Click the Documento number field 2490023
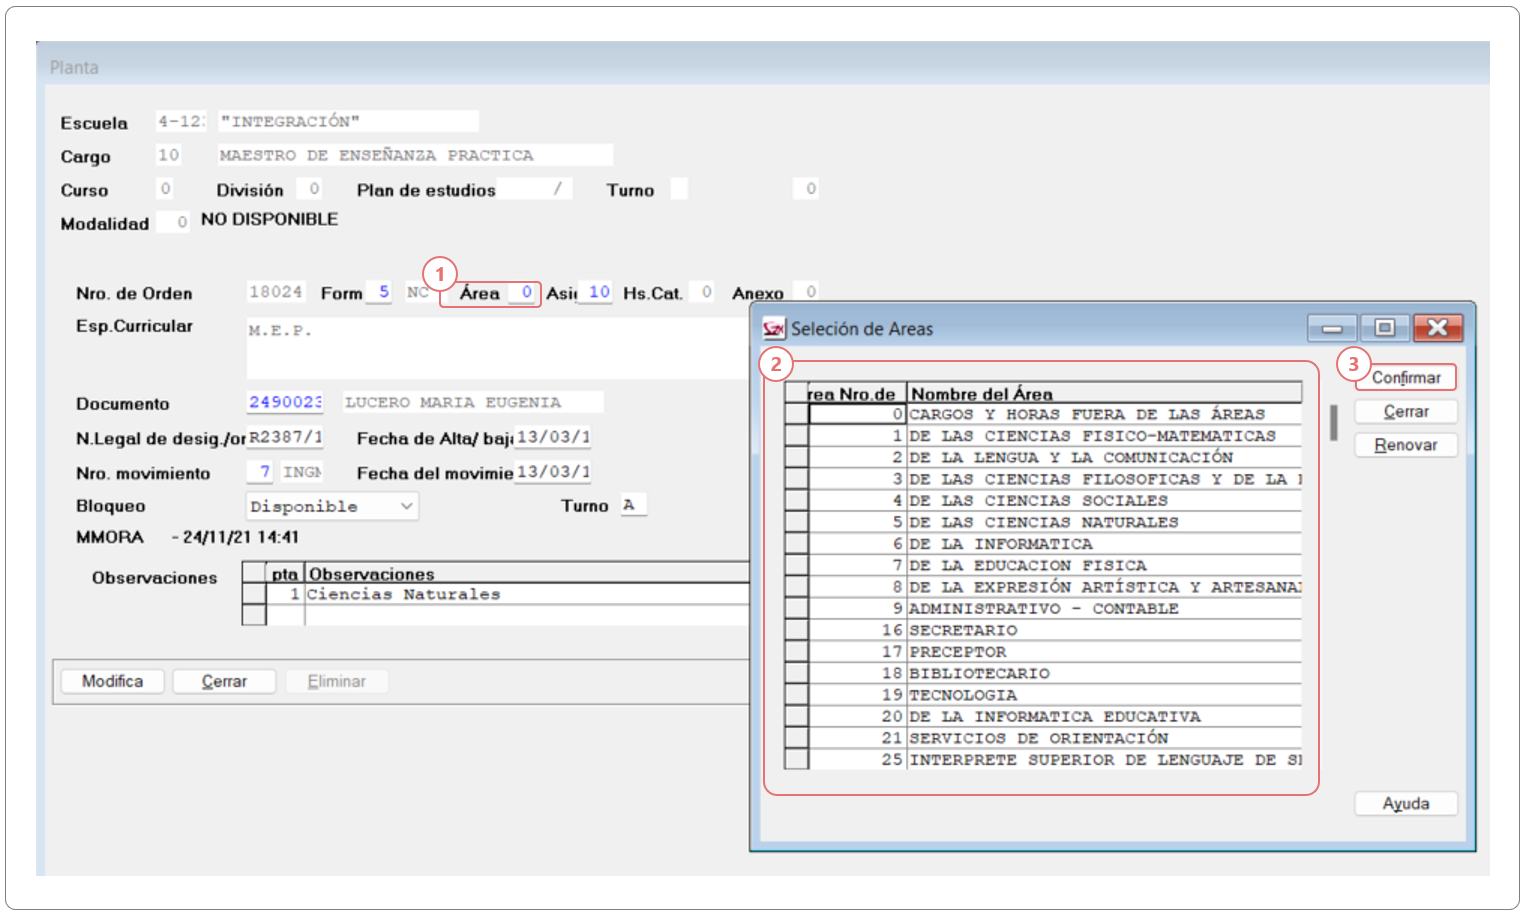 point(285,402)
